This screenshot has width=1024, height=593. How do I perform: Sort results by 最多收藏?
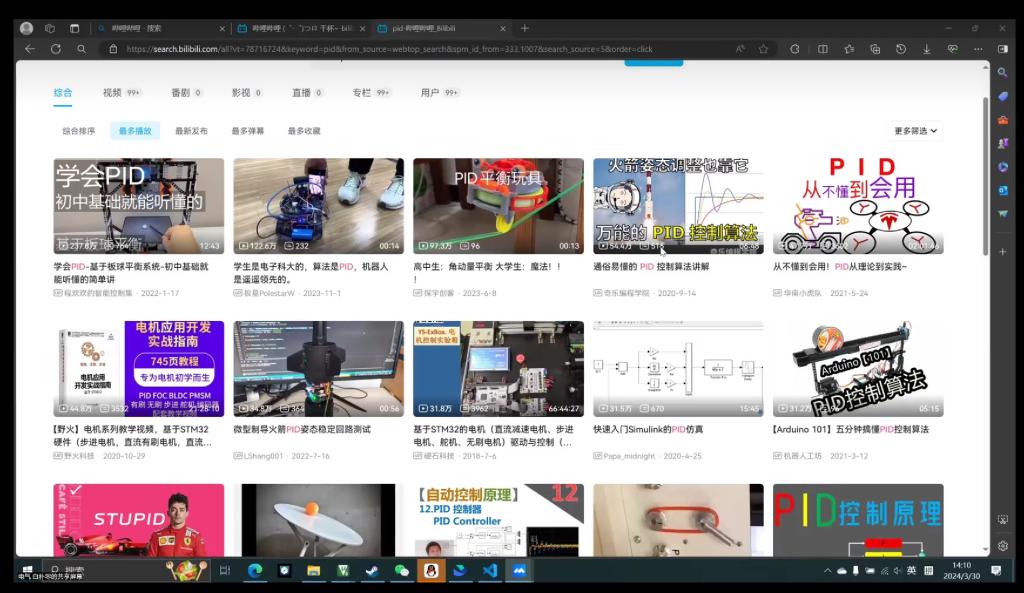coord(304,131)
